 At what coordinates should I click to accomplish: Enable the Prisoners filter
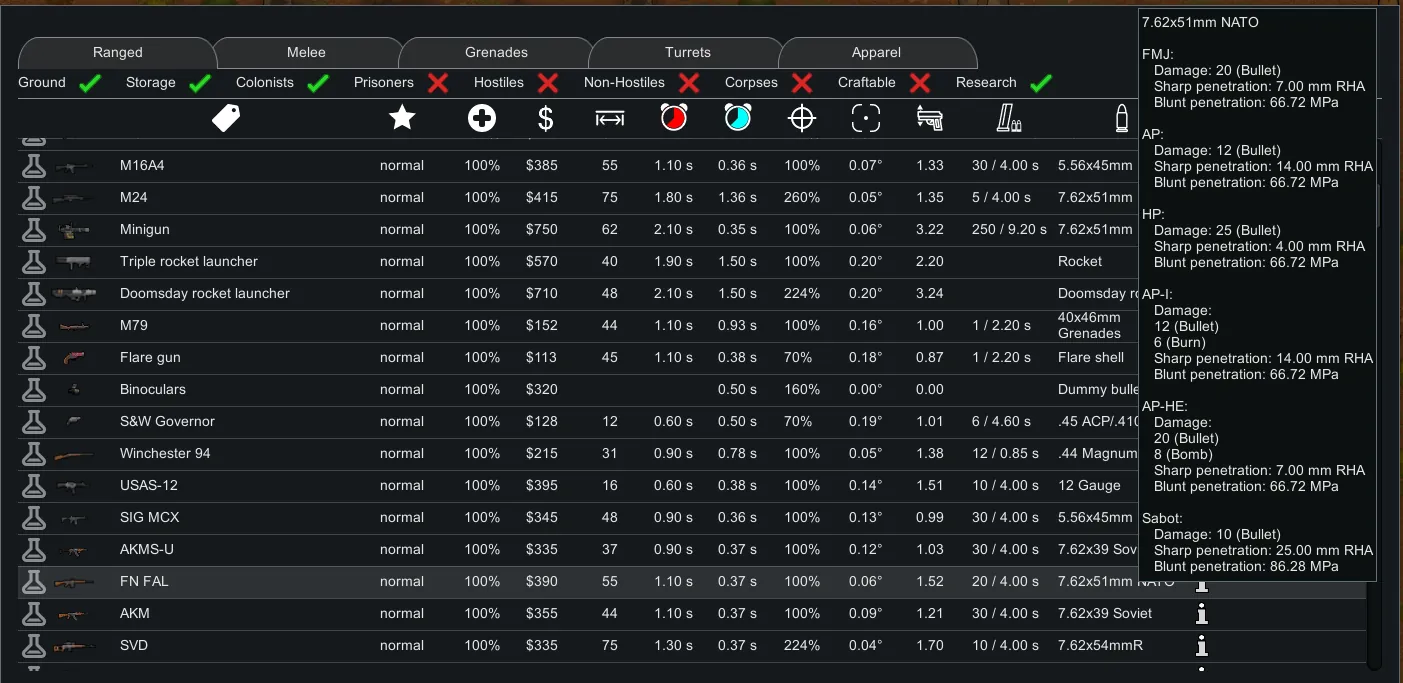click(x=437, y=83)
